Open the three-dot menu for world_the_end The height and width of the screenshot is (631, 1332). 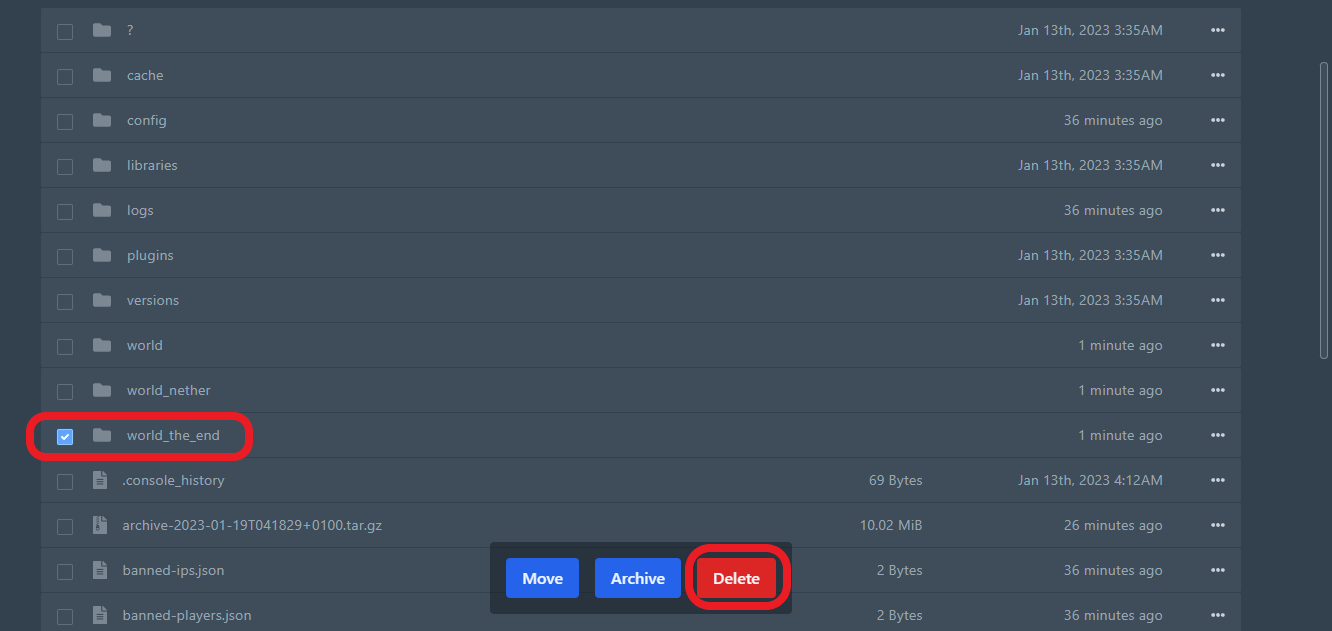point(1217,435)
